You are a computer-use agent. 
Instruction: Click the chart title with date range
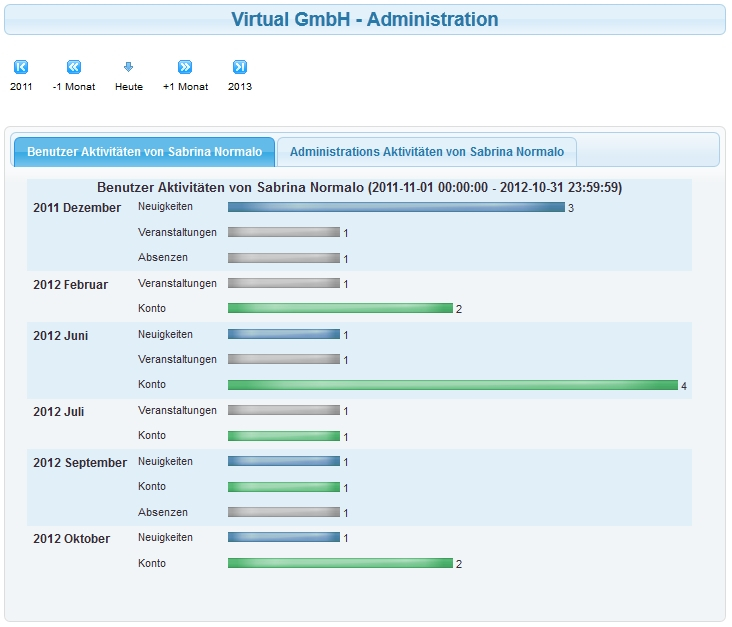point(359,187)
